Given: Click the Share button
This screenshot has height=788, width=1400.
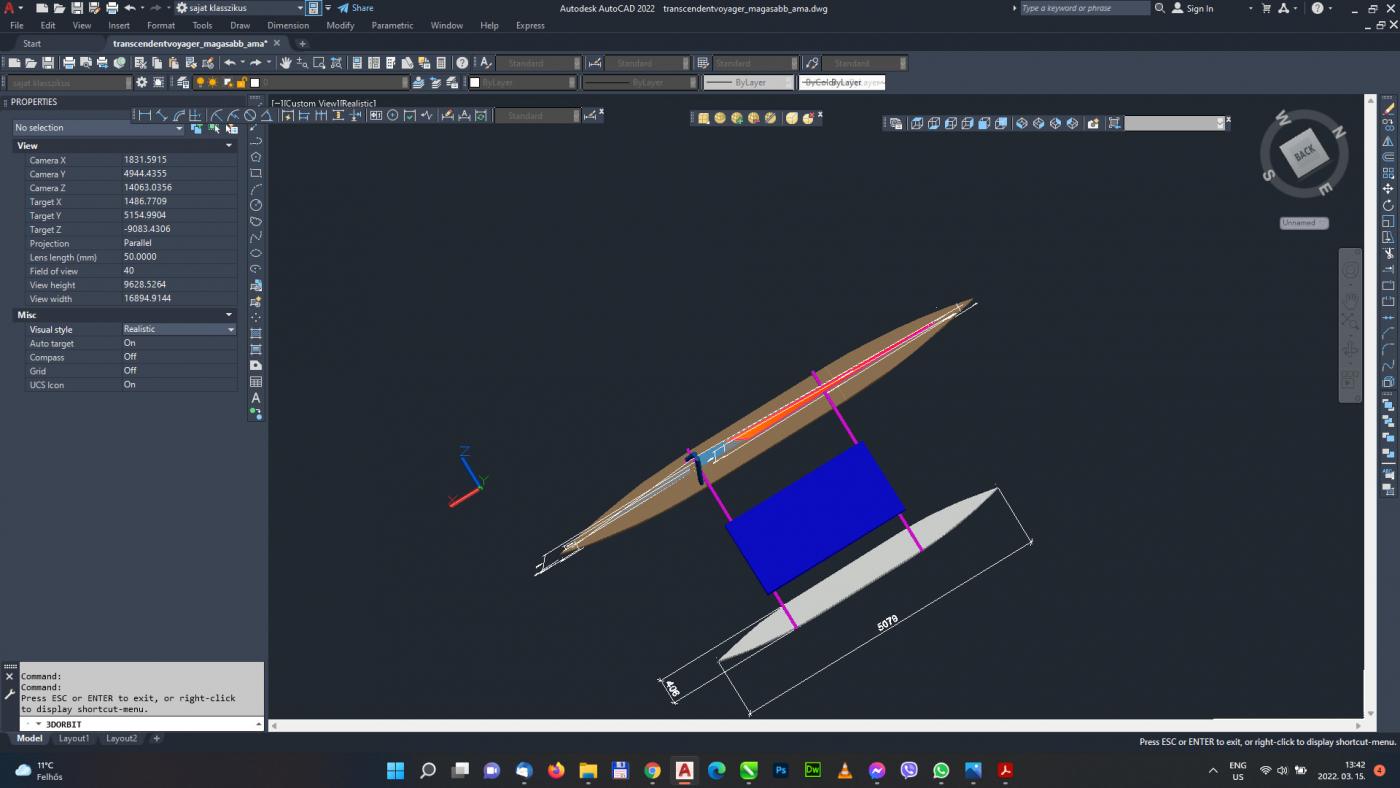Looking at the screenshot, I should pos(355,8).
